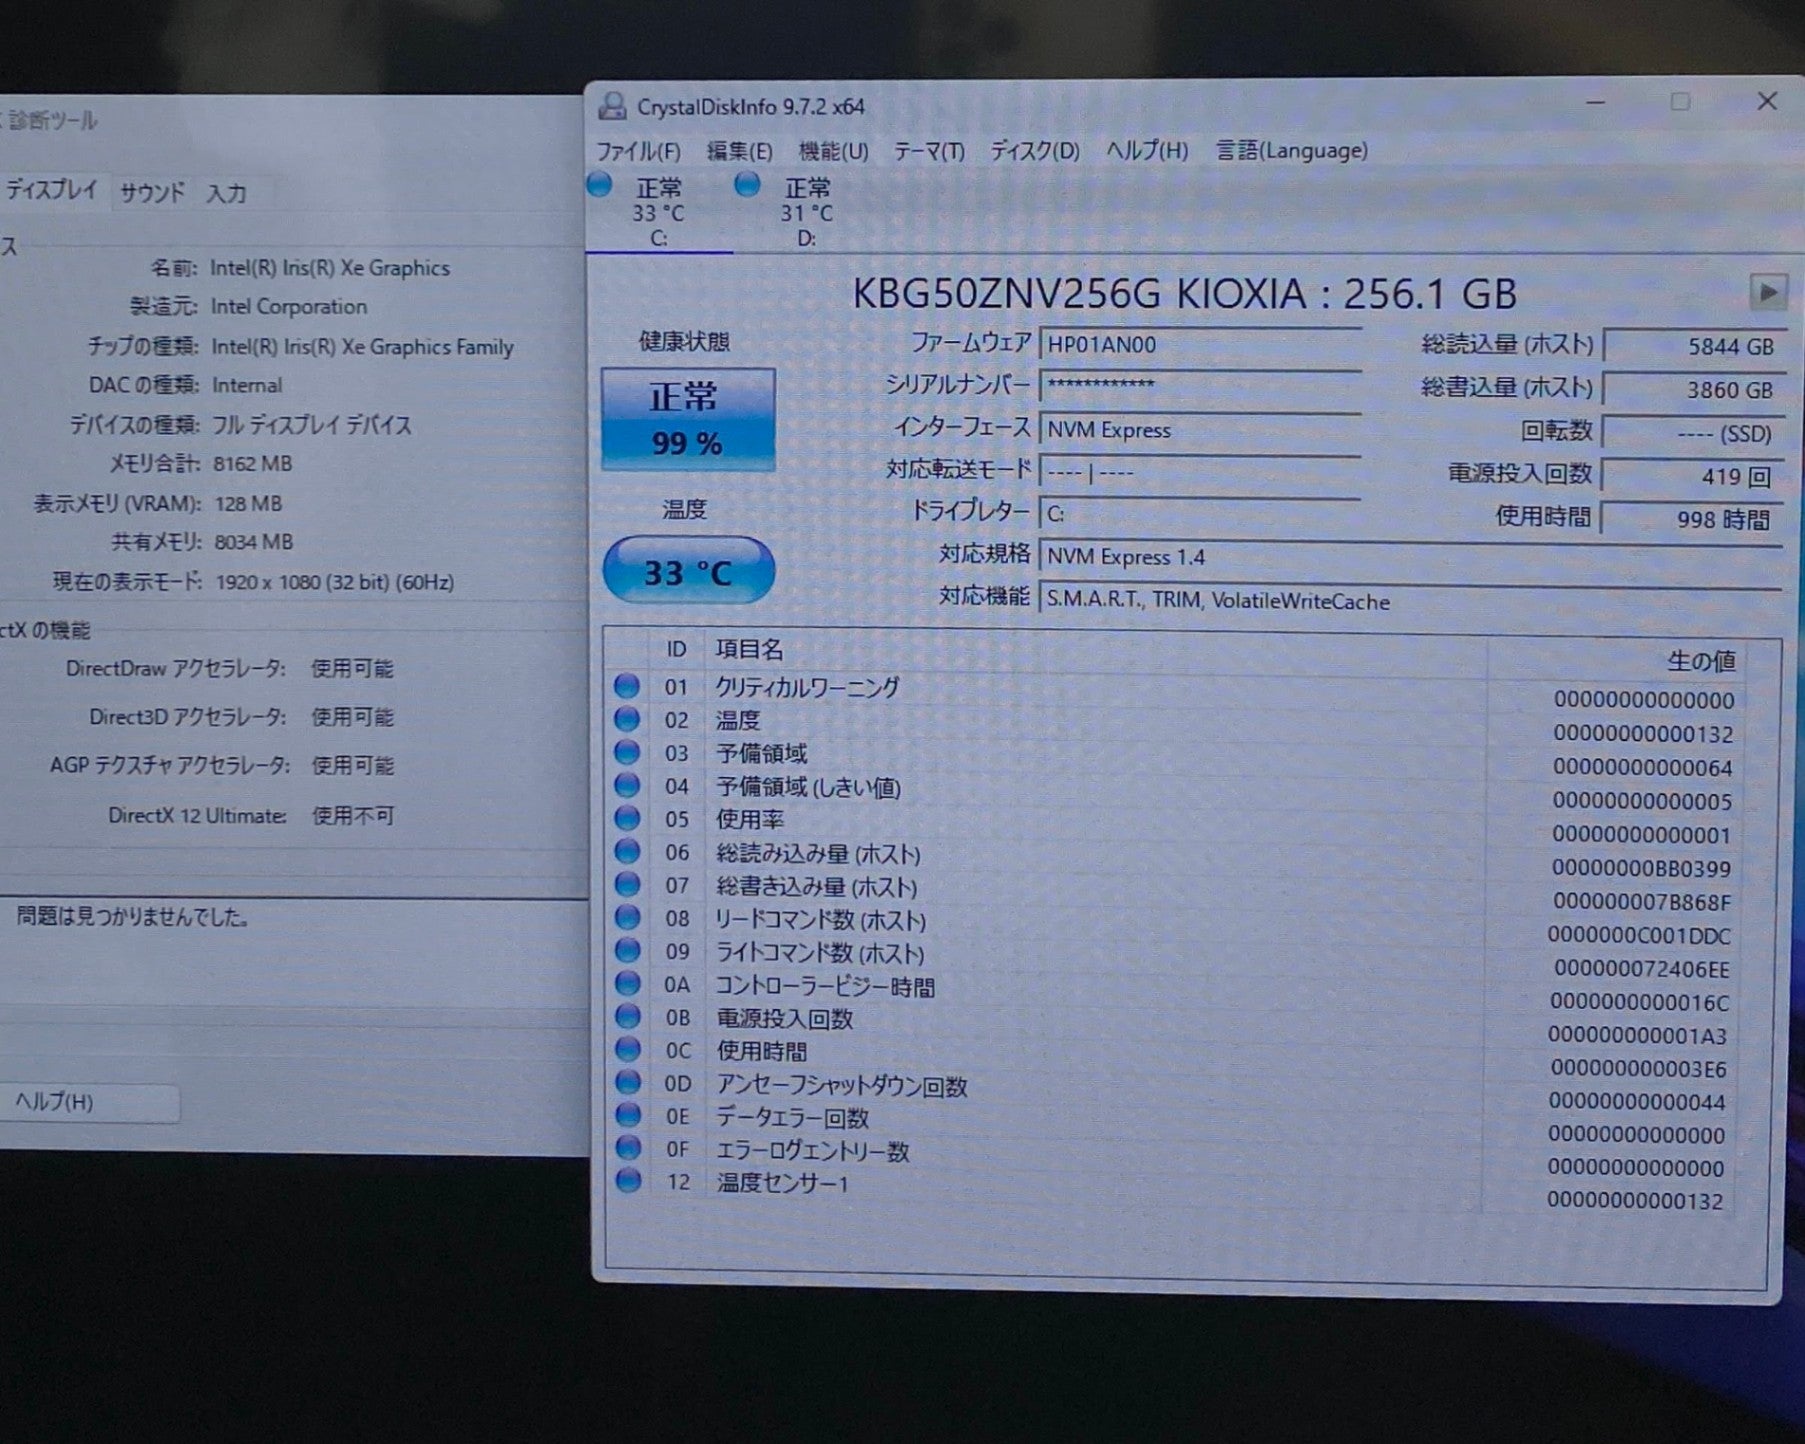Image resolution: width=1805 pixels, height=1444 pixels.
Task: Click status dot for クリティカルワーニング row
Action: [x=627, y=686]
